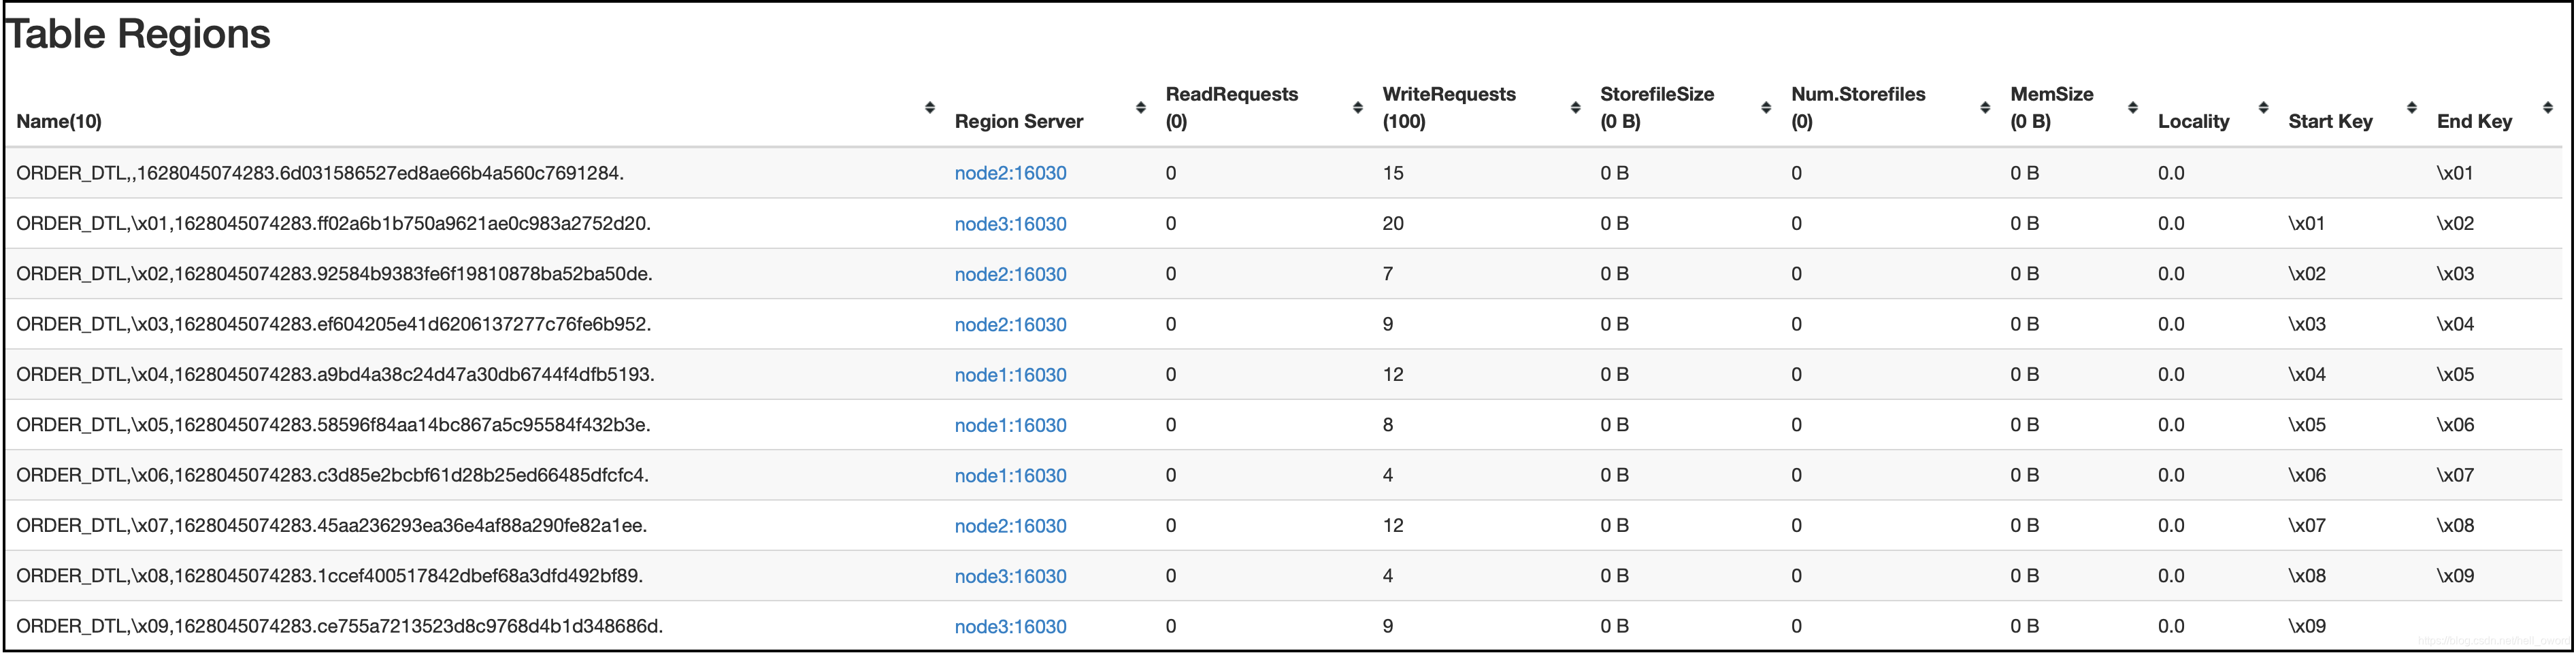Screen dimensions: 2576x653
Task: Select region name ending ff02a6b1b750a9621ae0c983a2752d20
Action: tap(333, 223)
